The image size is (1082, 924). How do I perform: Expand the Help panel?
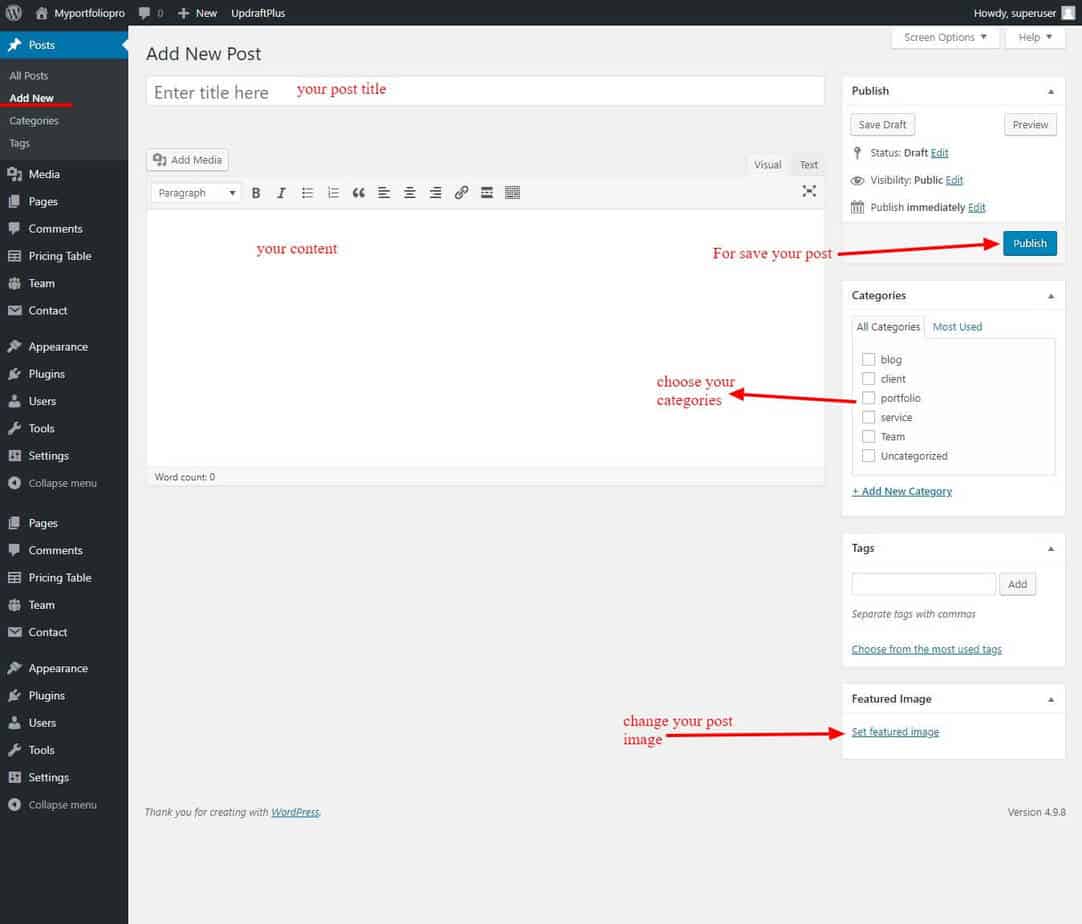click(x=1035, y=37)
